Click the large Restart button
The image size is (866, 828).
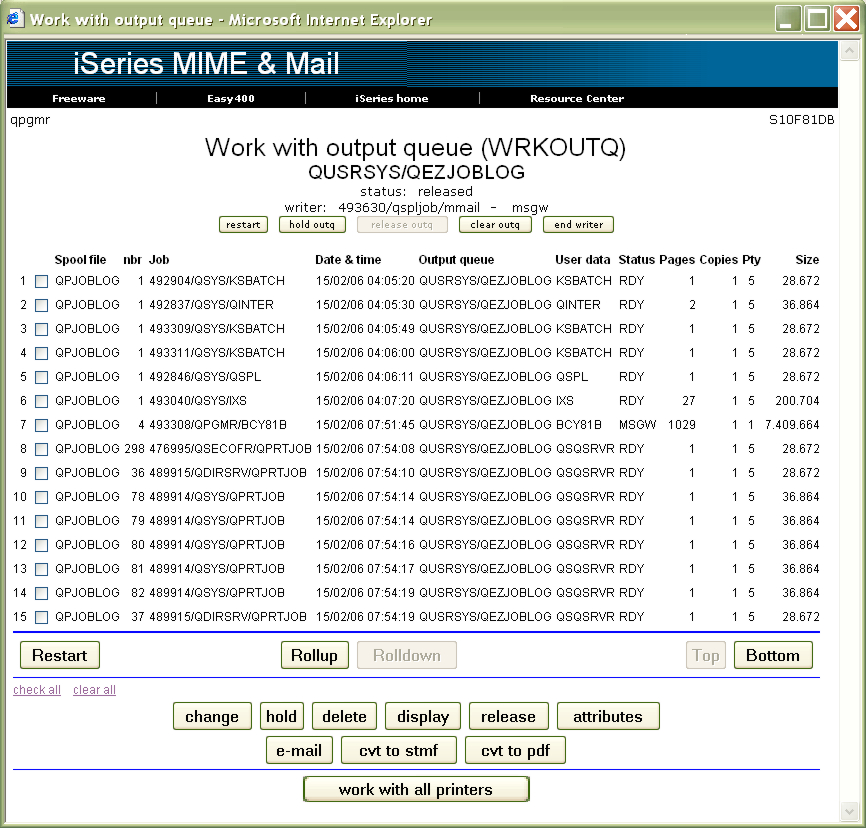coord(60,655)
